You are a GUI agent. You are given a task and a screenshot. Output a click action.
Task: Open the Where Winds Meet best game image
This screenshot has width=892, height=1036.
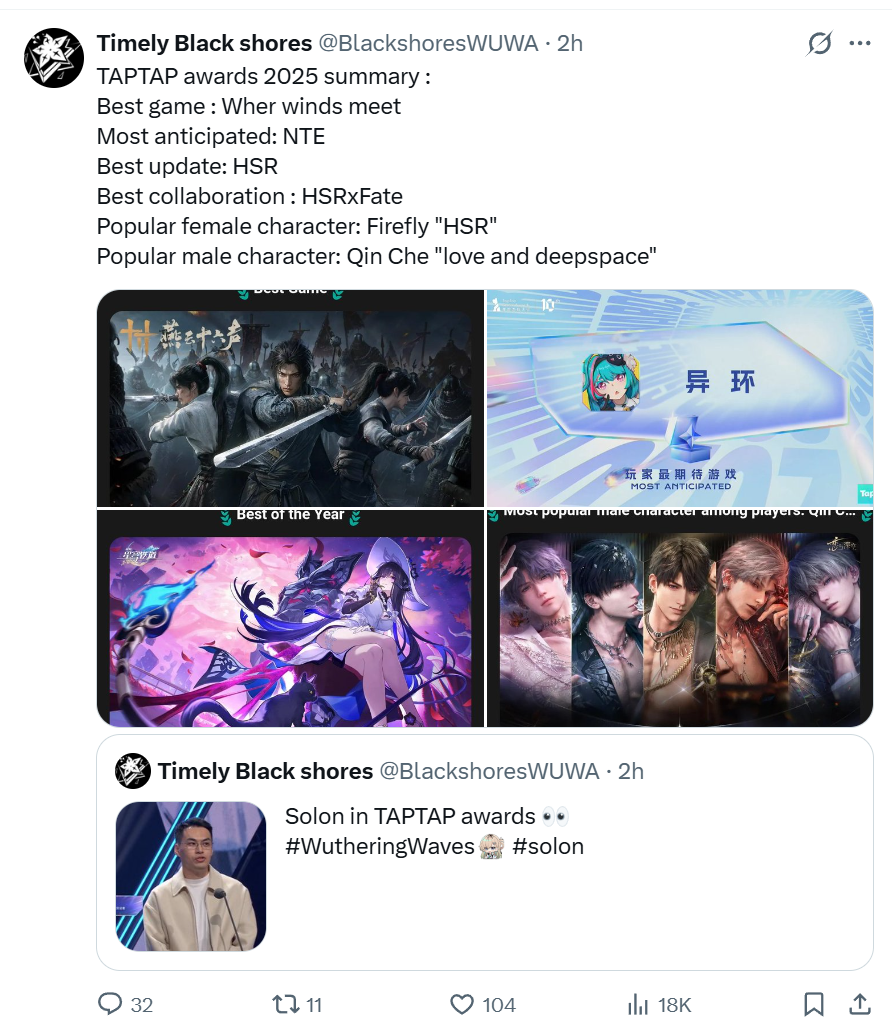pyautogui.click(x=290, y=398)
